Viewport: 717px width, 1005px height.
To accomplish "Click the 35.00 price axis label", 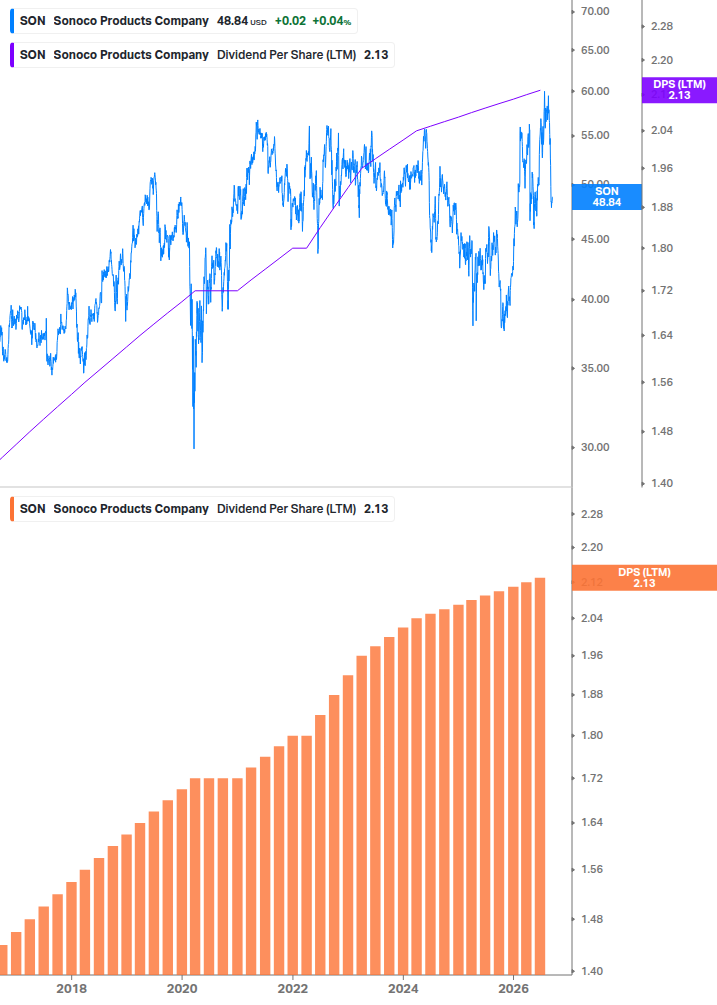I will [595, 368].
